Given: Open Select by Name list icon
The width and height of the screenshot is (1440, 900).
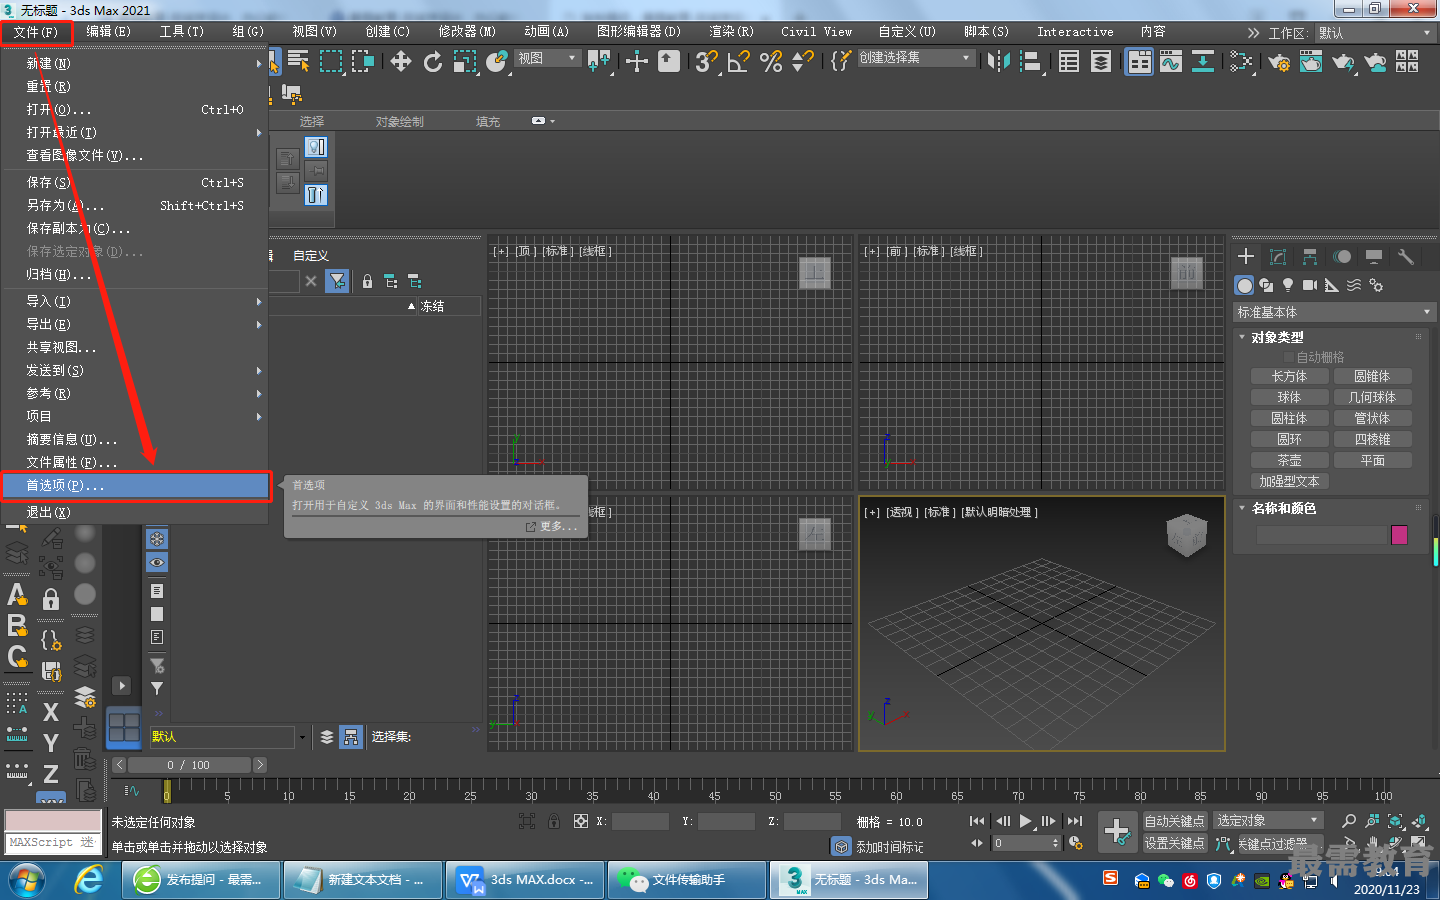Looking at the screenshot, I should click(298, 62).
